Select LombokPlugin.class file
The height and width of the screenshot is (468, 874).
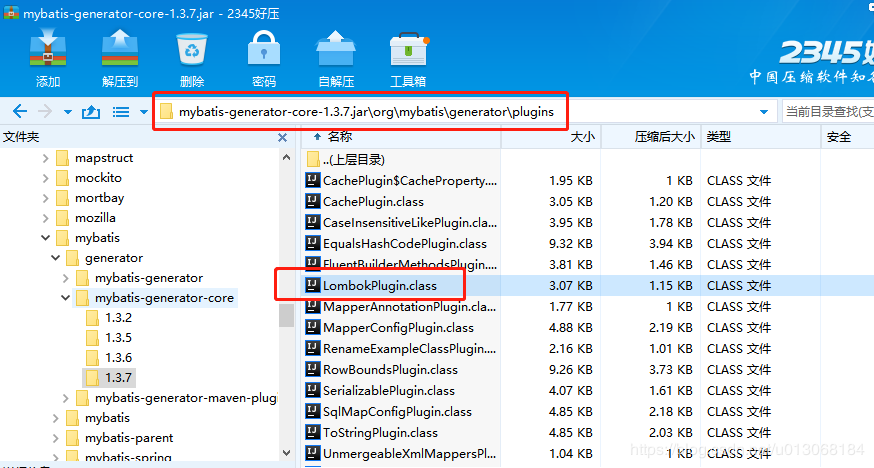tap(371, 286)
